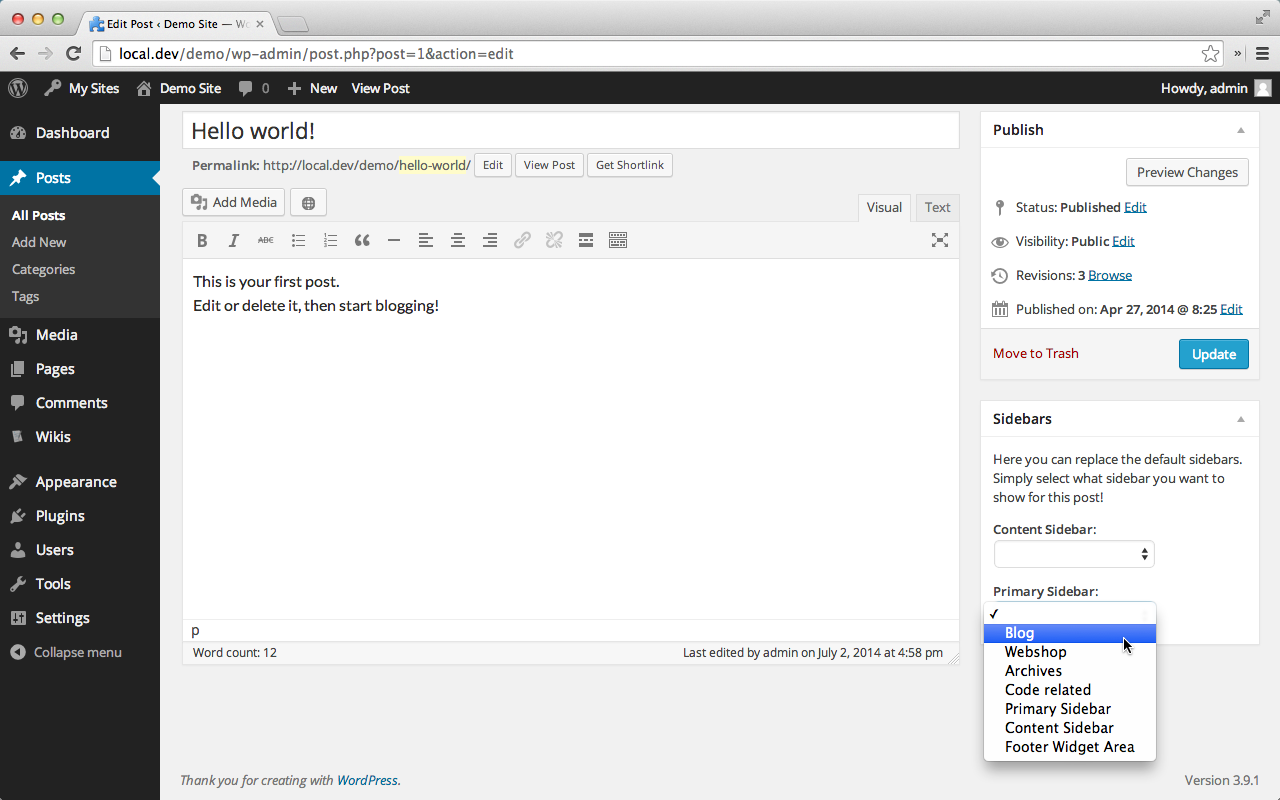The image size is (1280, 800).
Task: Select Footer Widget Area option
Action: pos(1070,747)
